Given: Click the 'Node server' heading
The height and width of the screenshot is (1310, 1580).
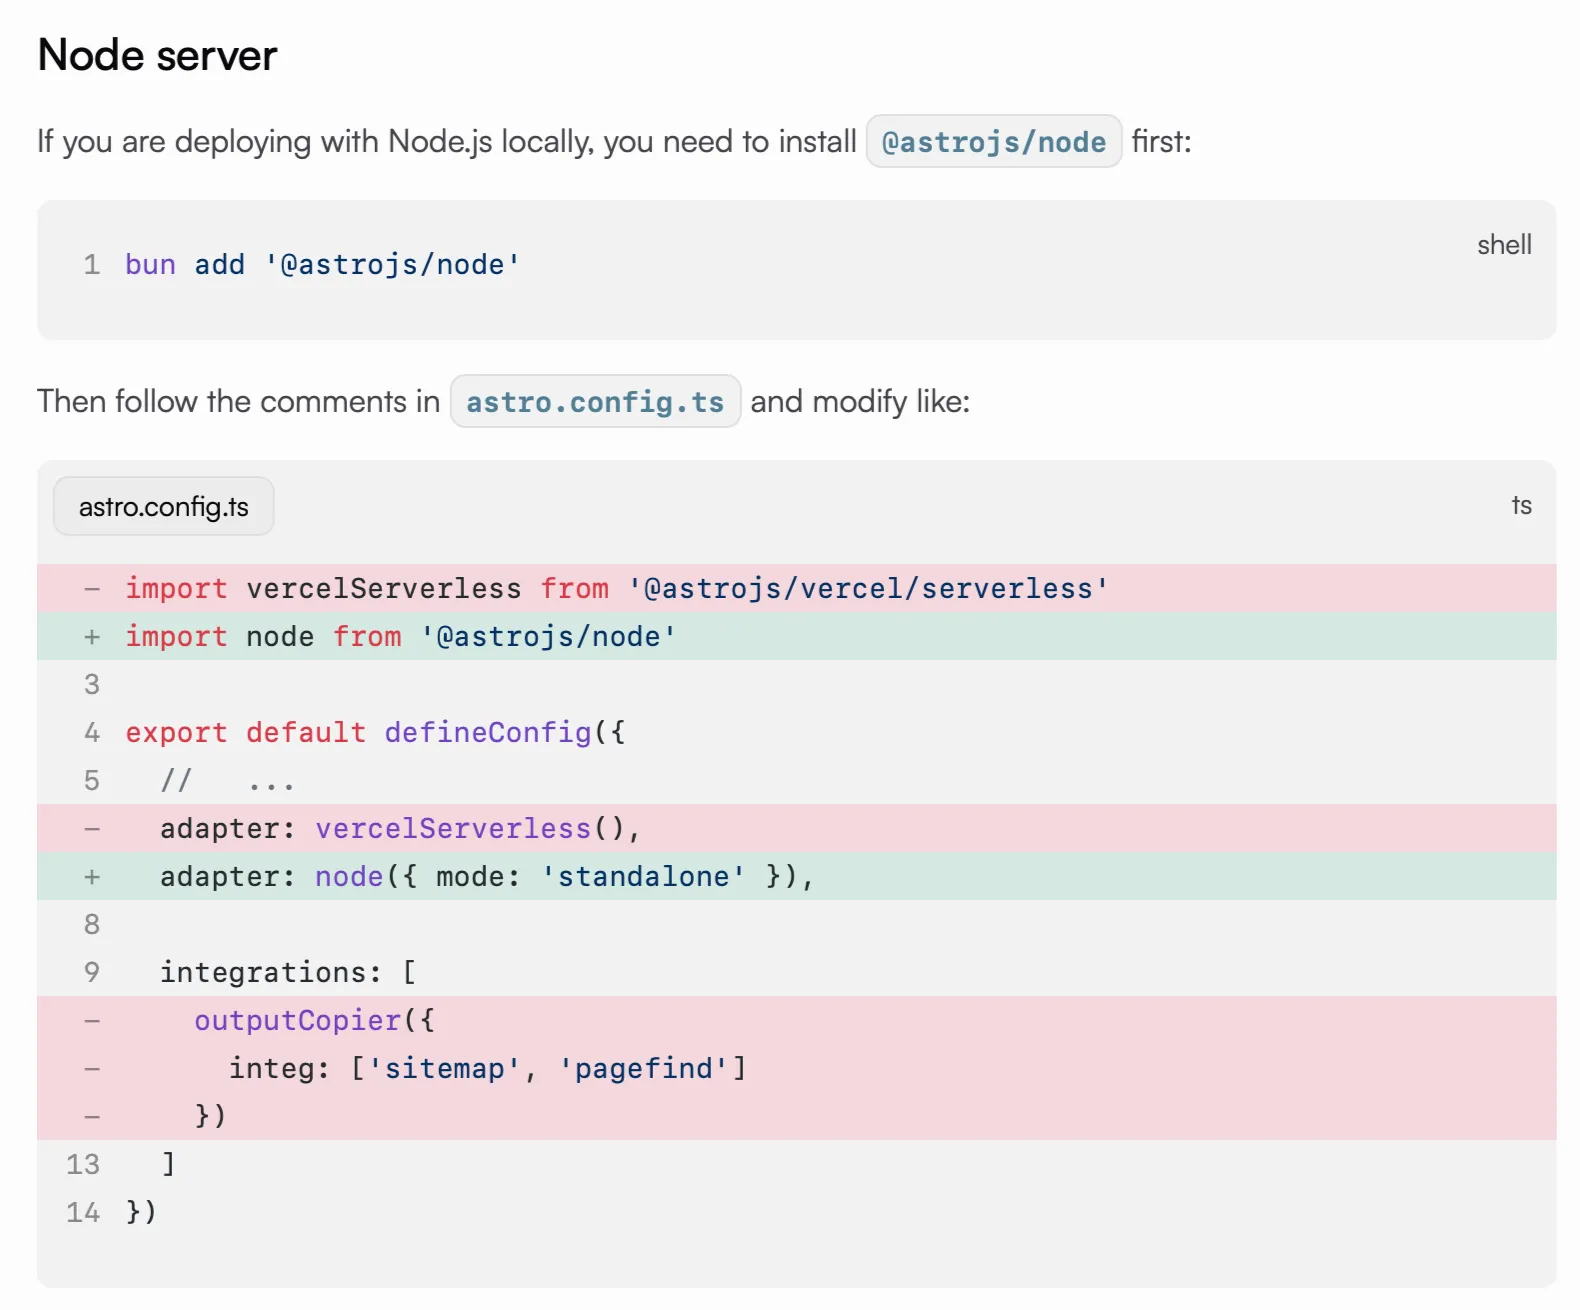Looking at the screenshot, I should point(157,55).
